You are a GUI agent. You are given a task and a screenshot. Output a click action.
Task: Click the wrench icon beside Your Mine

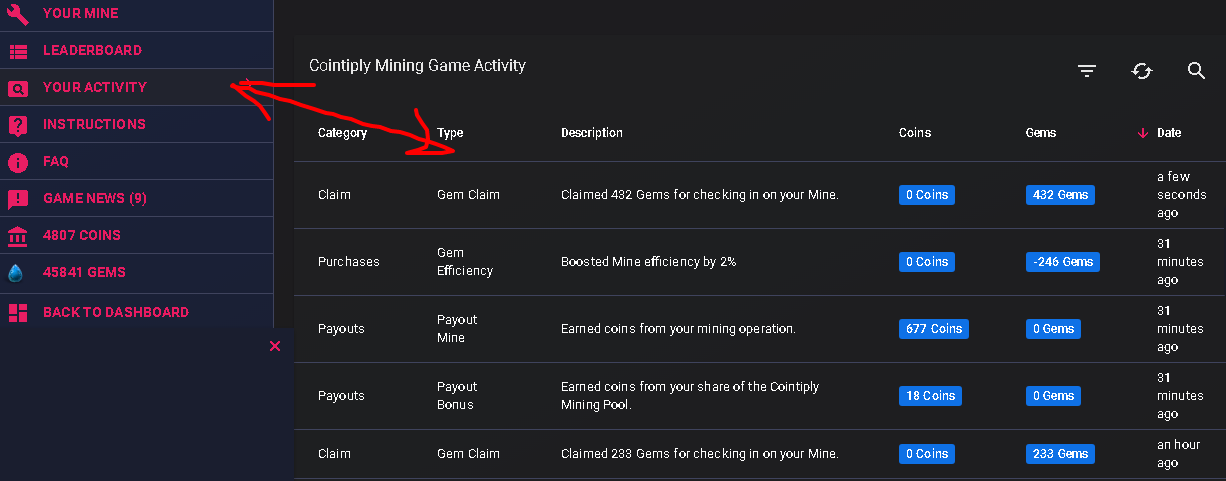pos(18,14)
